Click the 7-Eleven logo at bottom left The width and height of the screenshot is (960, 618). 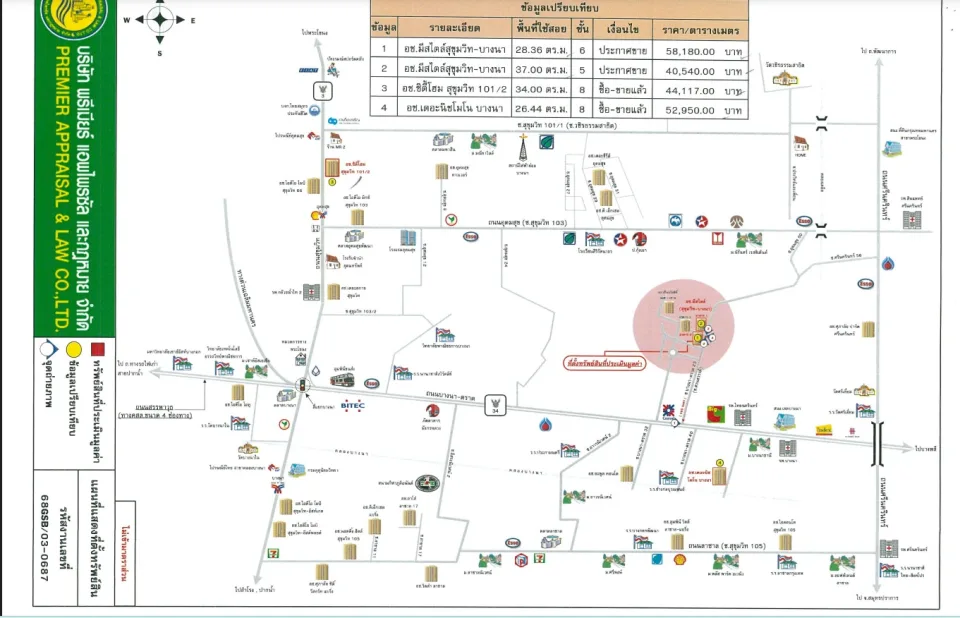[x=273, y=552]
